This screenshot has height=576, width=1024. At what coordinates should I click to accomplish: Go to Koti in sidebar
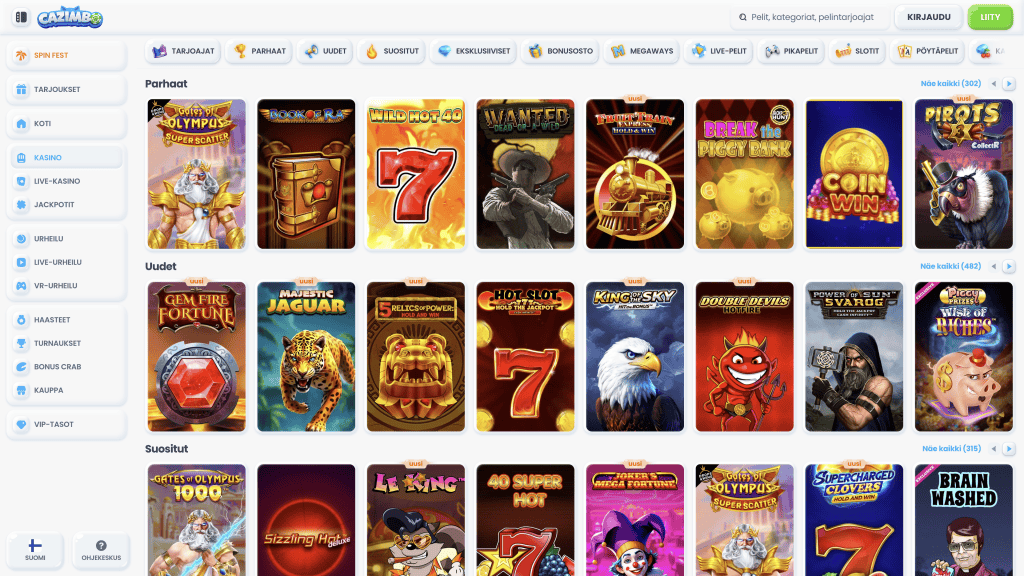point(66,123)
